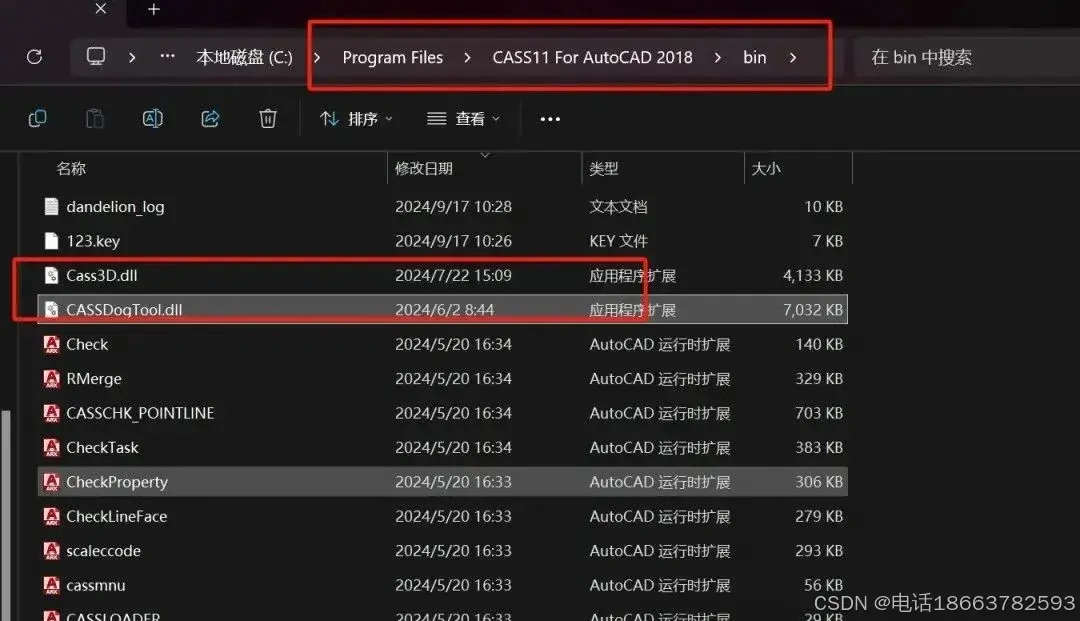Select 本地磁盘 (C:) breadcrumb

pyautogui.click(x=244, y=57)
